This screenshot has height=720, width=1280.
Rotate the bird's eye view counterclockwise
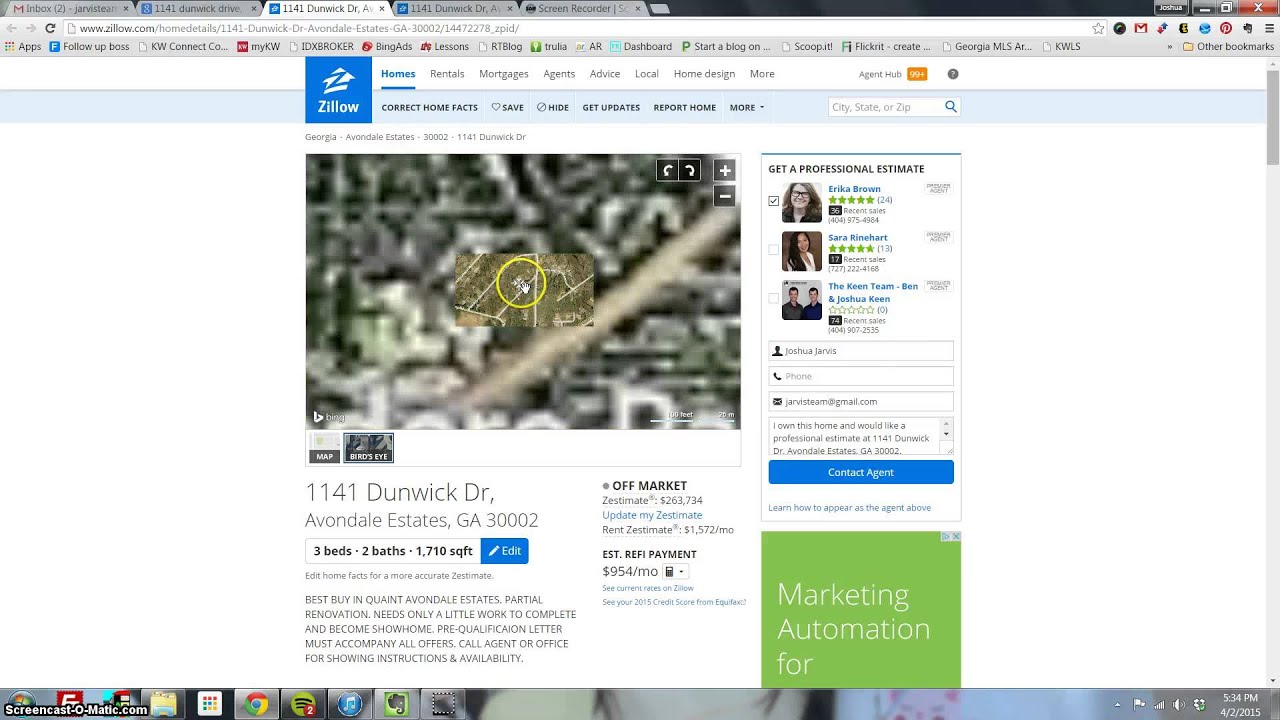pos(667,171)
